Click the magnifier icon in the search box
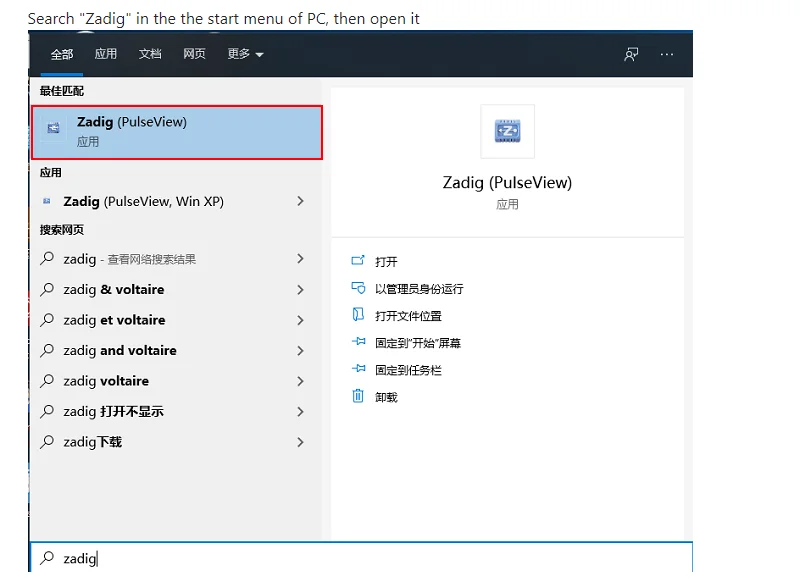 coord(47,557)
